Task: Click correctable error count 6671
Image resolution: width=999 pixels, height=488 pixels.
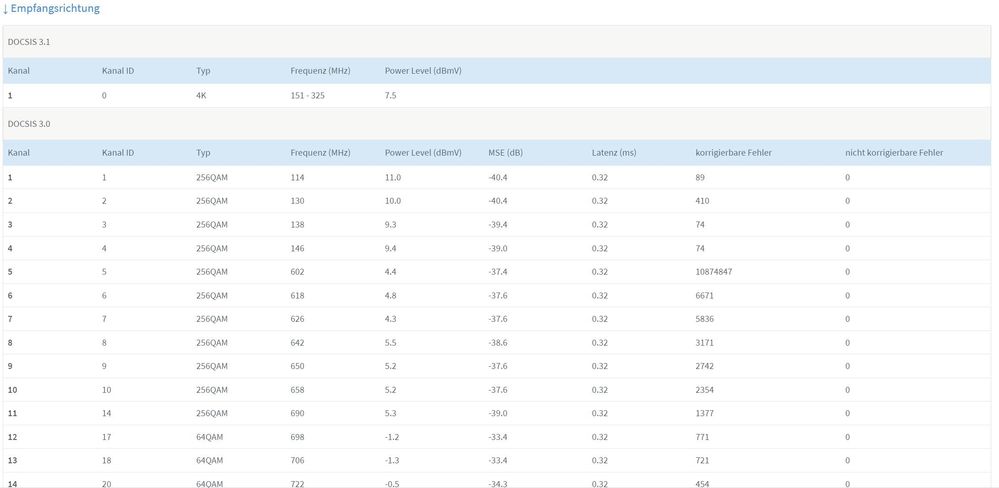Action: tap(705, 295)
